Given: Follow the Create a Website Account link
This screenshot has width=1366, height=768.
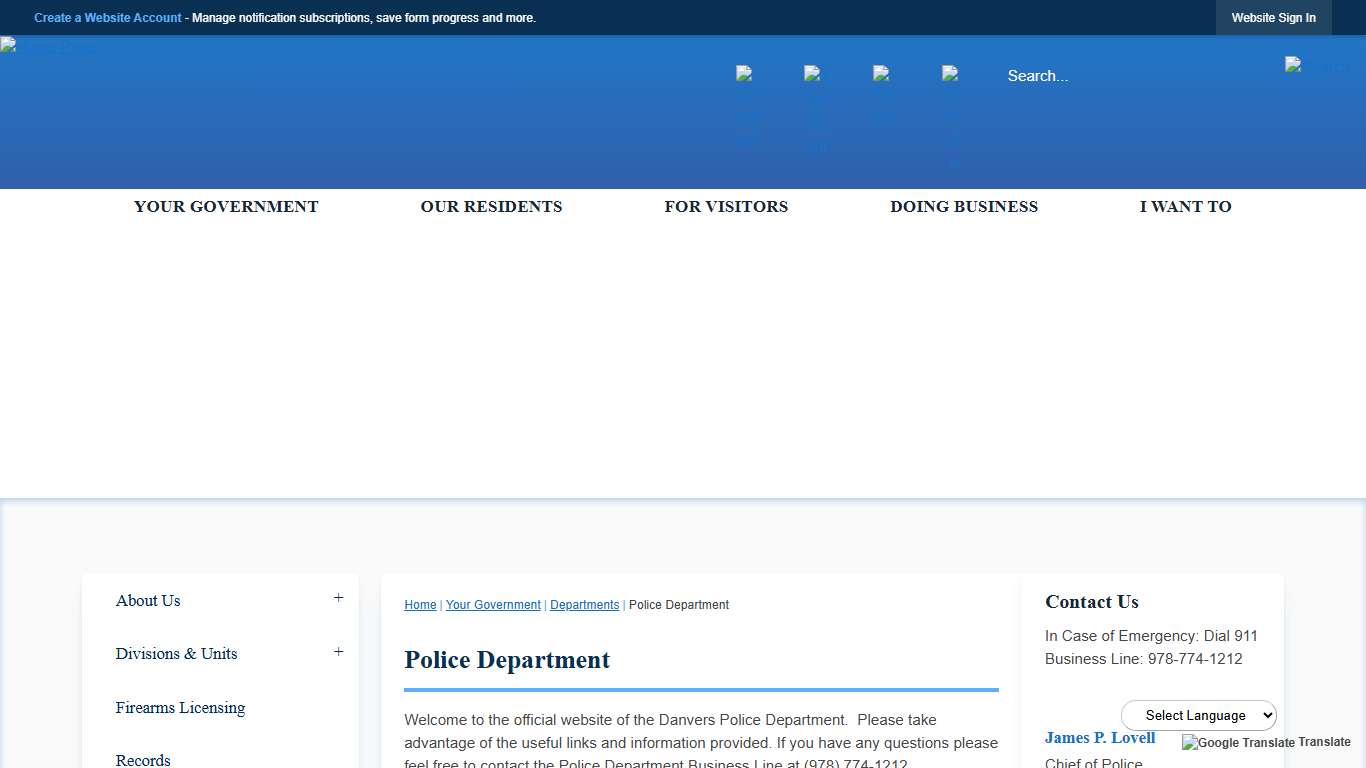Looking at the screenshot, I should (x=108, y=18).
